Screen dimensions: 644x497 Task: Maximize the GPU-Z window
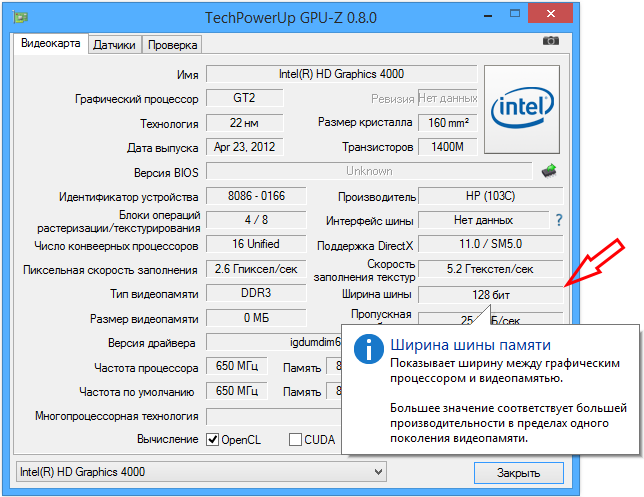[515, 14]
